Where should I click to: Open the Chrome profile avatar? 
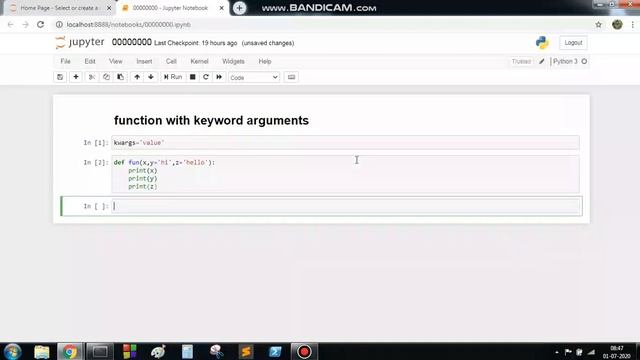pyautogui.click(x=617, y=24)
